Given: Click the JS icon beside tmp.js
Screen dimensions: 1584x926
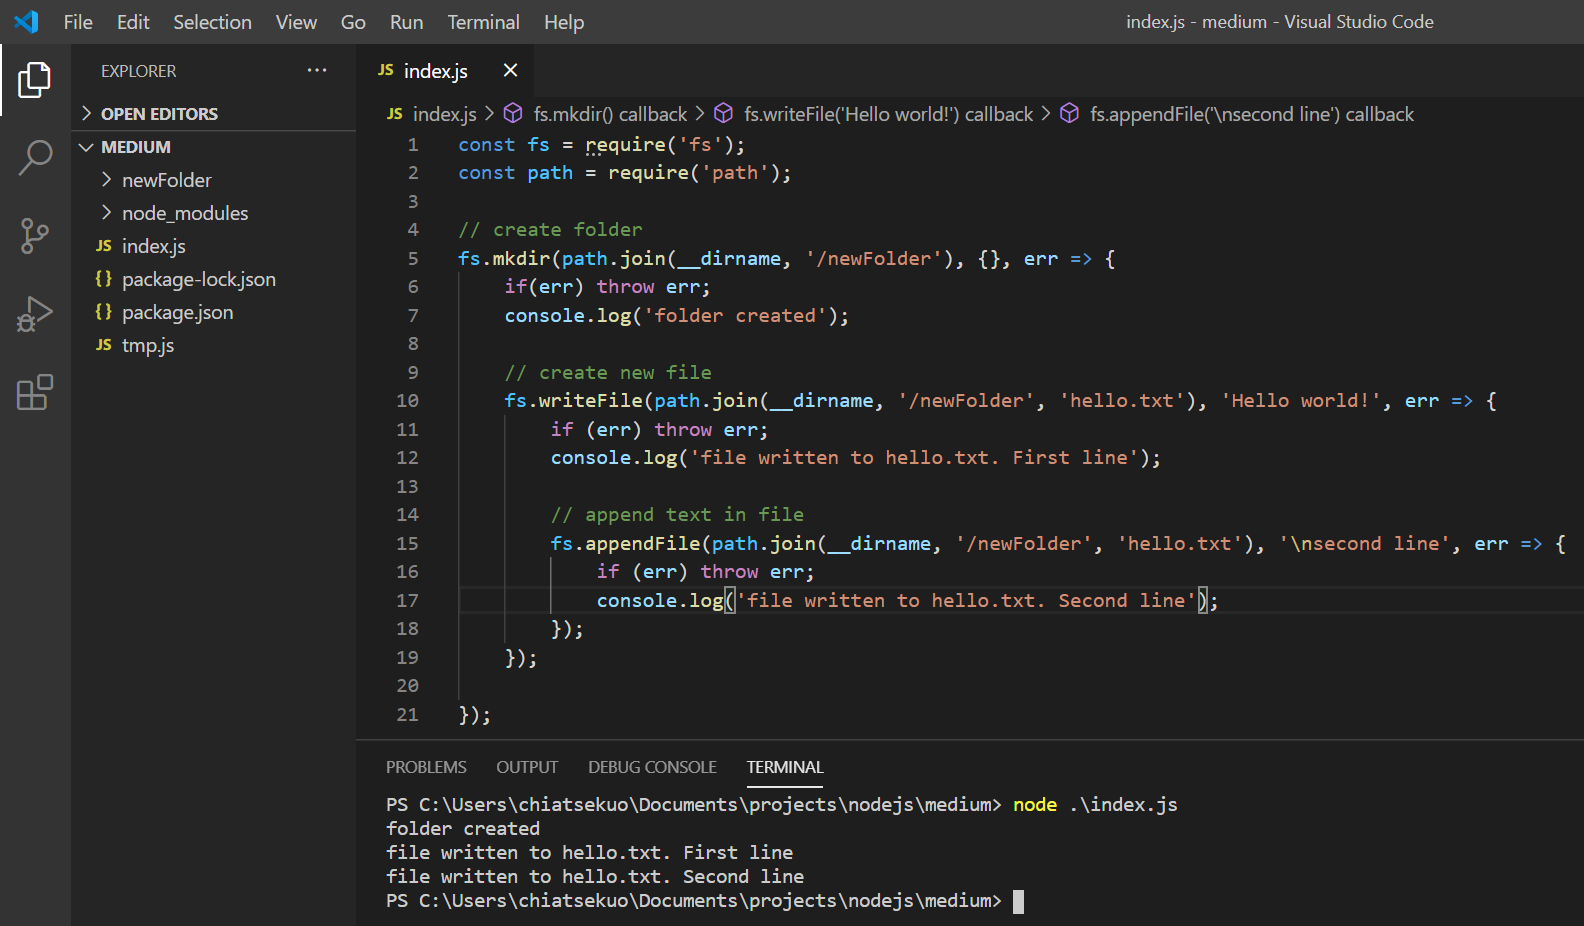Looking at the screenshot, I should pos(104,345).
